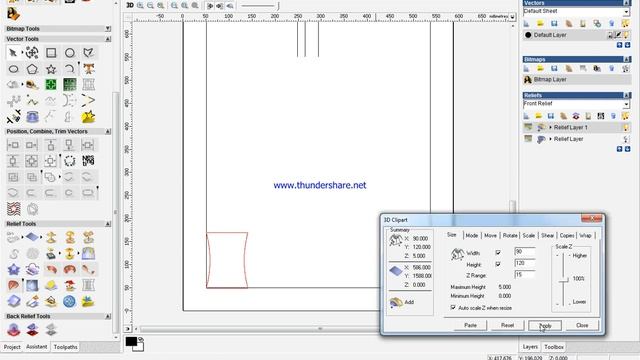640x360 pixels.
Task: Open the Default Sheet dropdown
Action: (x=626, y=12)
